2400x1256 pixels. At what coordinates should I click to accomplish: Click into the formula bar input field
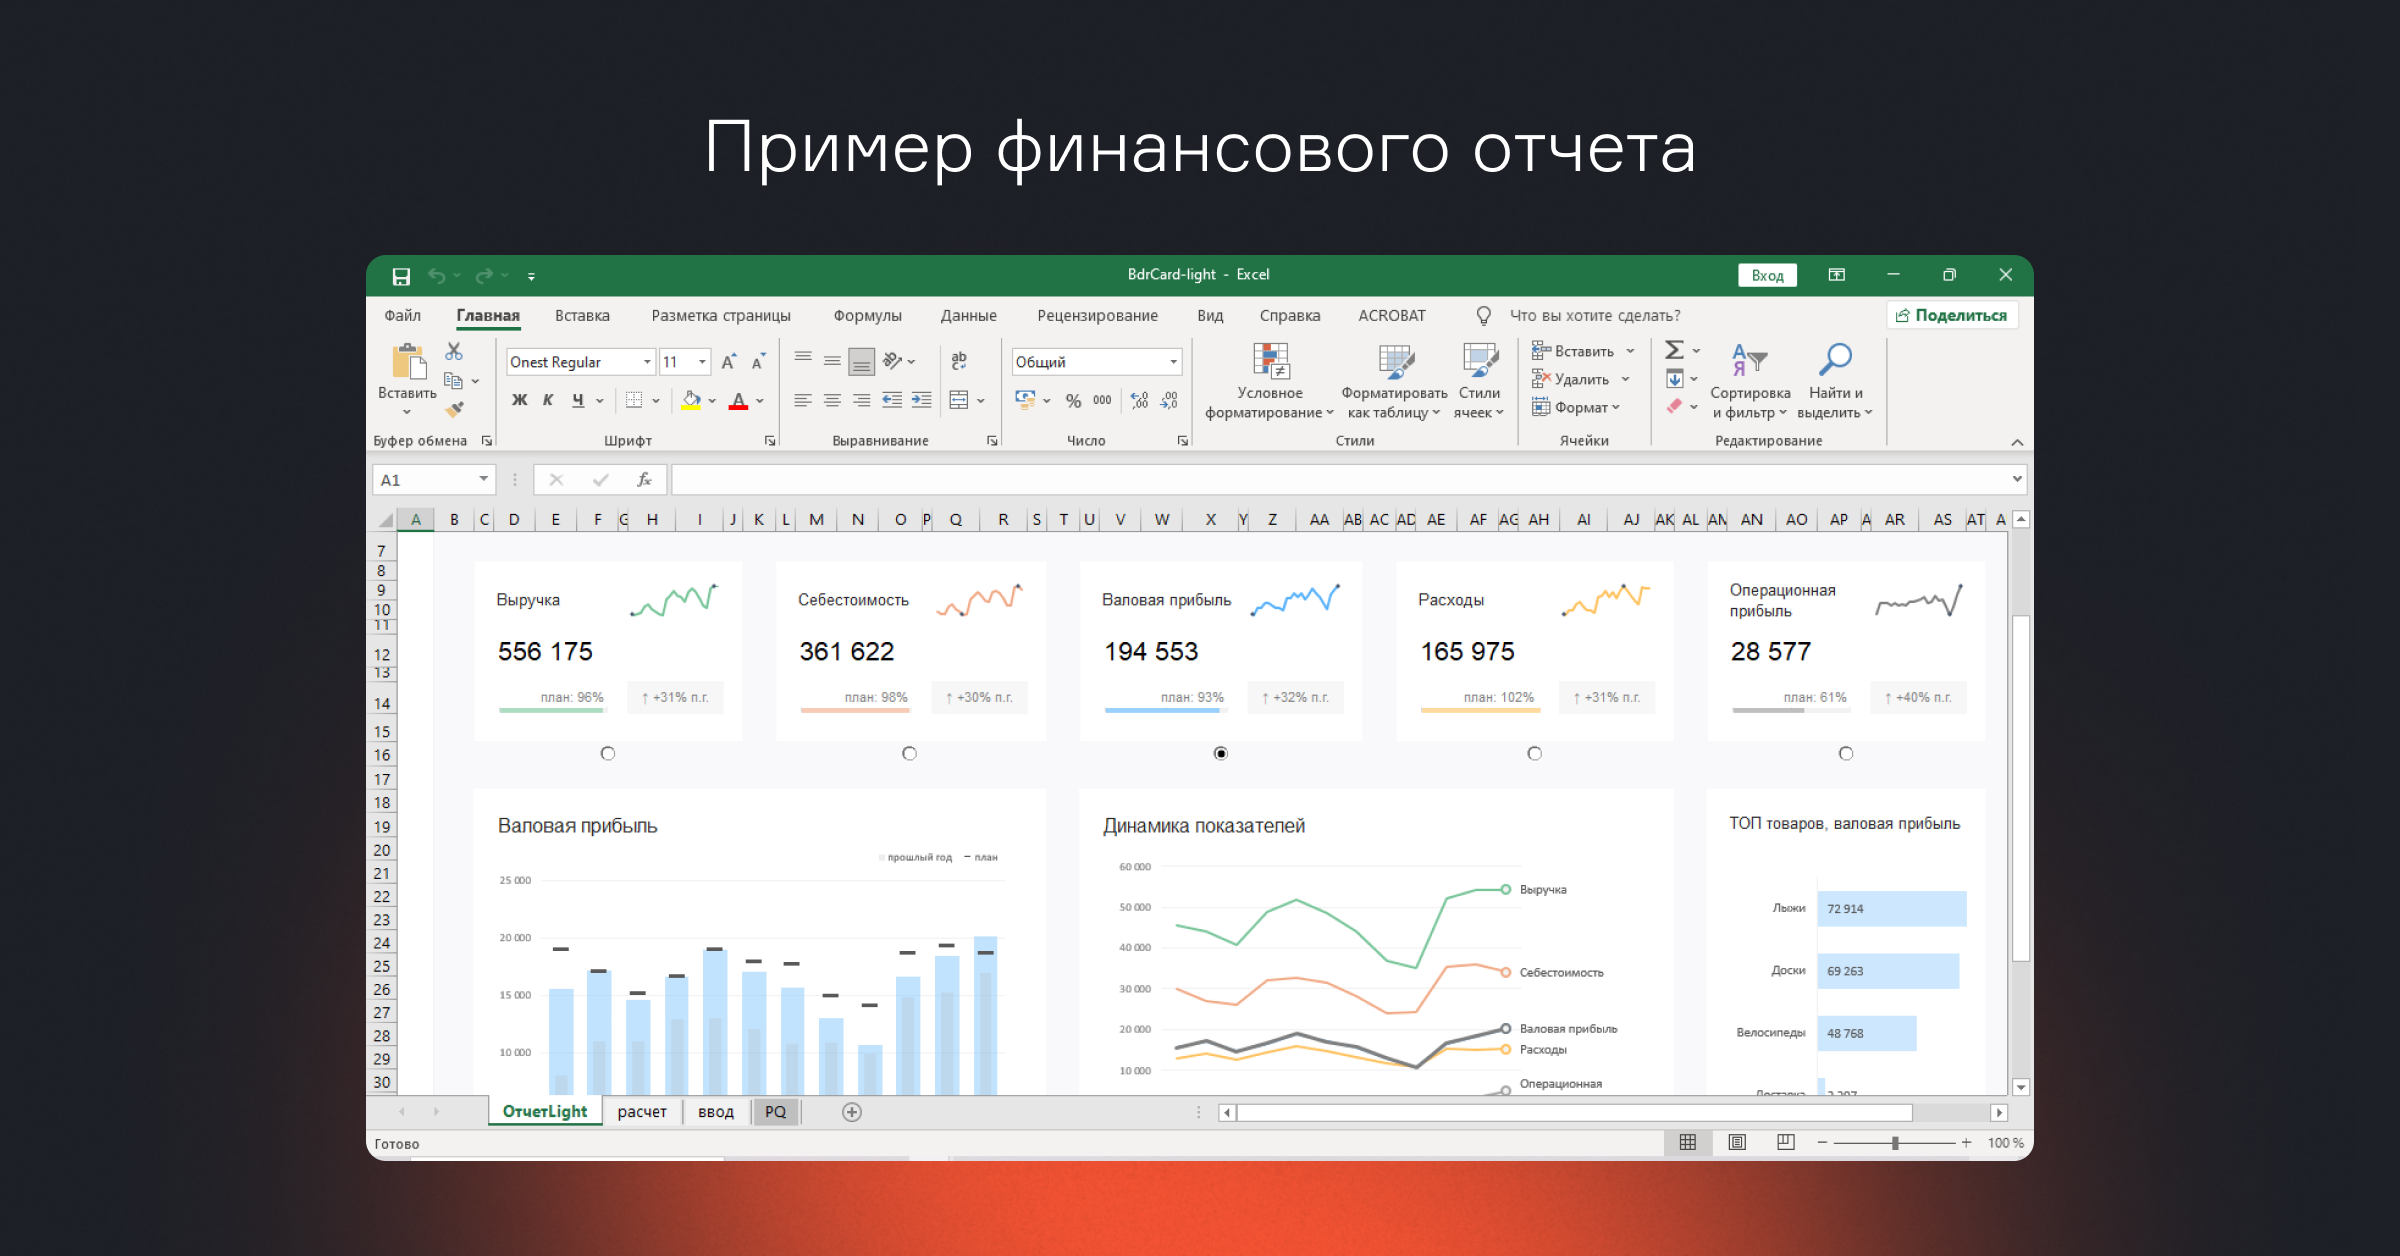pyautogui.click(x=1340, y=480)
